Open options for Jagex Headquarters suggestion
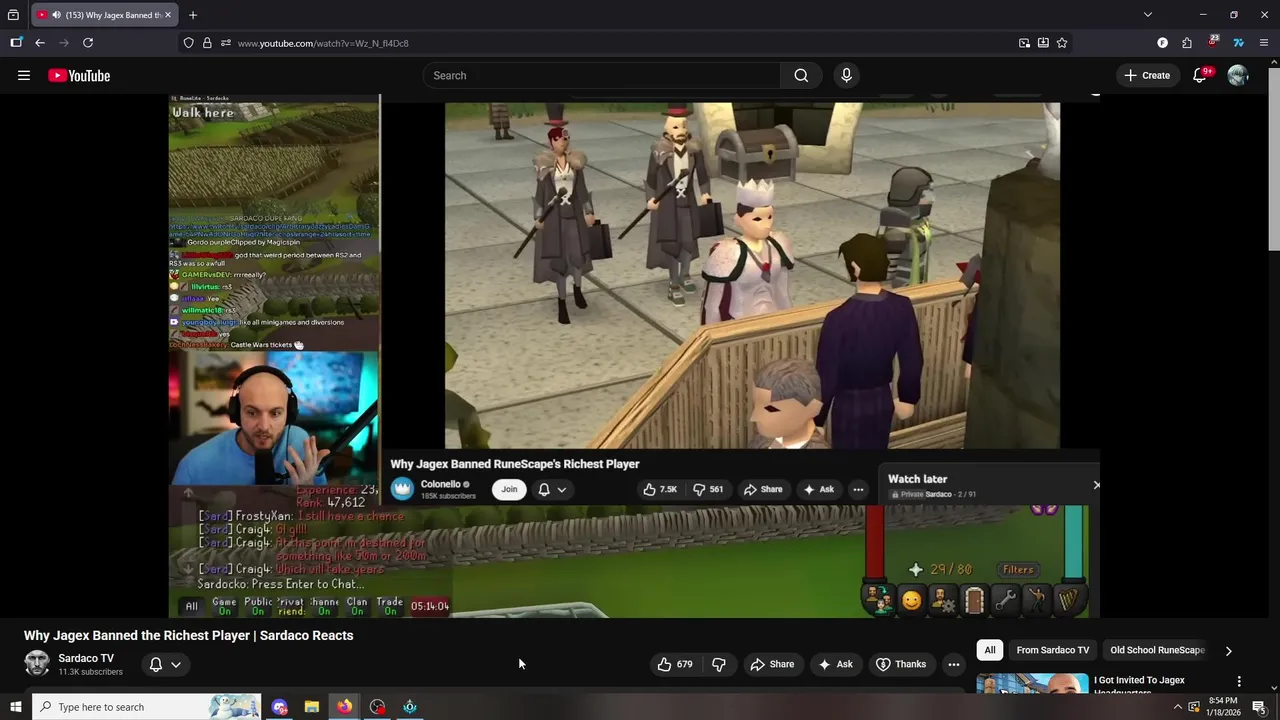The image size is (1280, 720). tap(1239, 681)
